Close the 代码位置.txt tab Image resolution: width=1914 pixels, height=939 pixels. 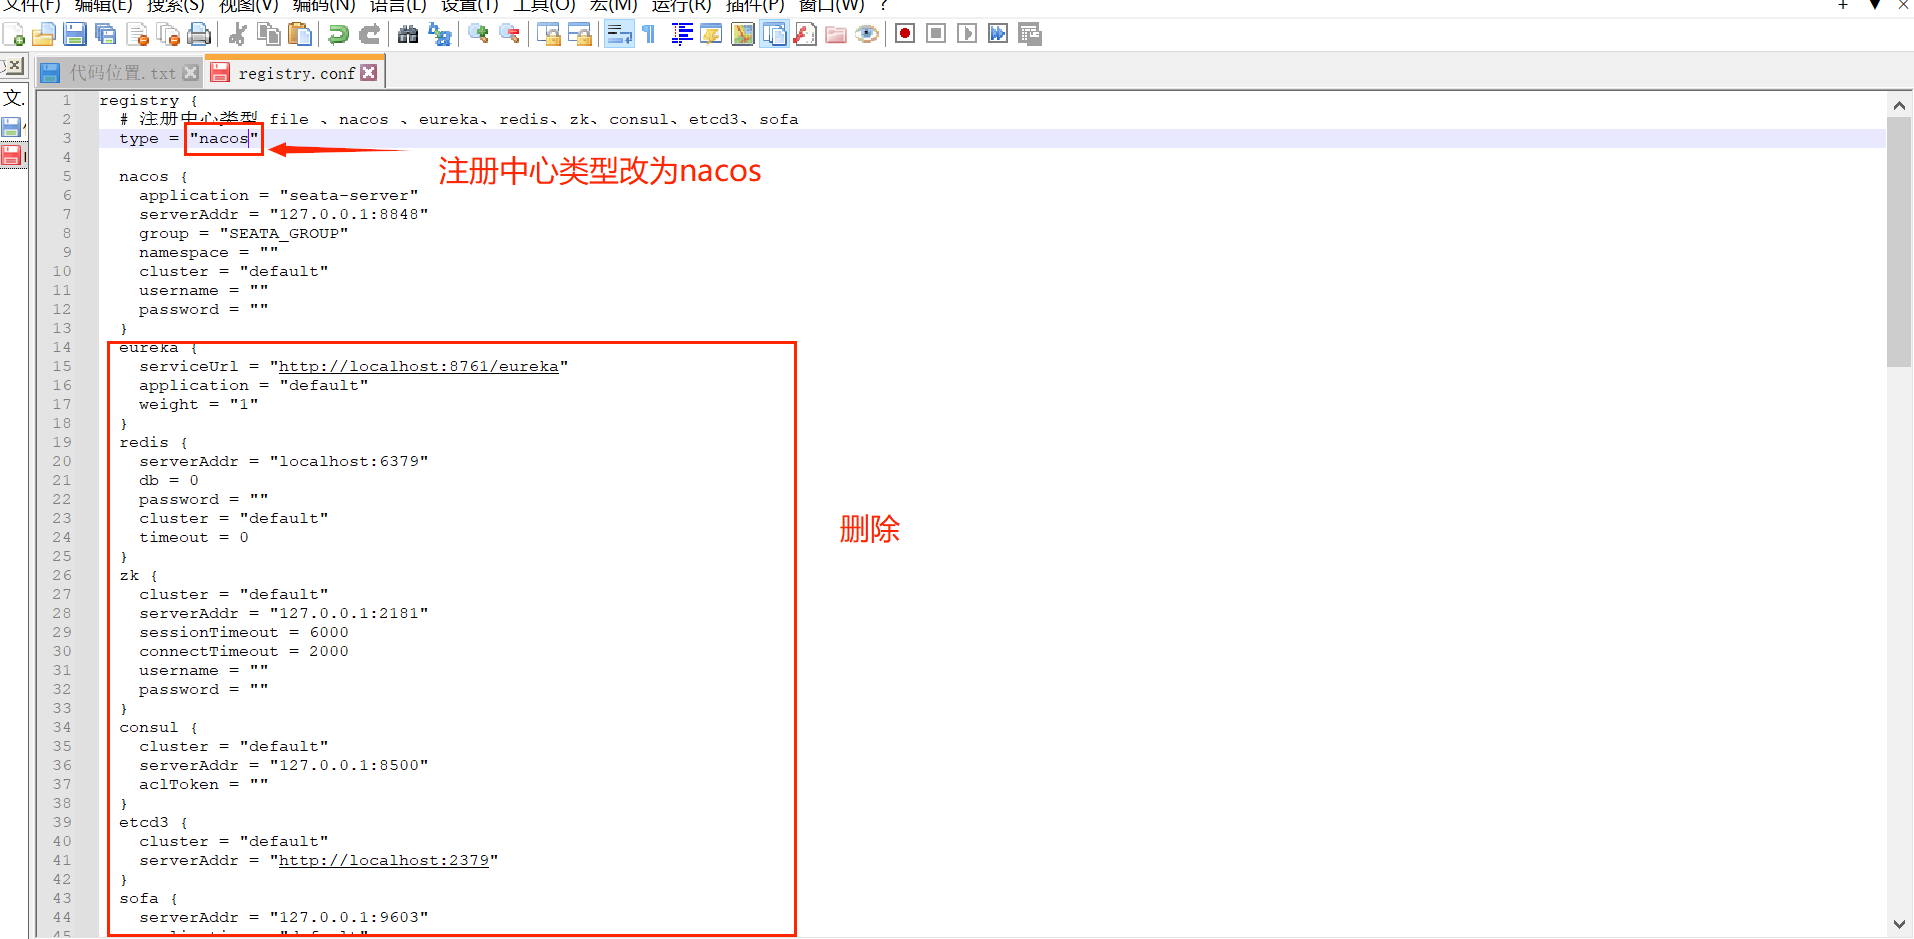(191, 73)
